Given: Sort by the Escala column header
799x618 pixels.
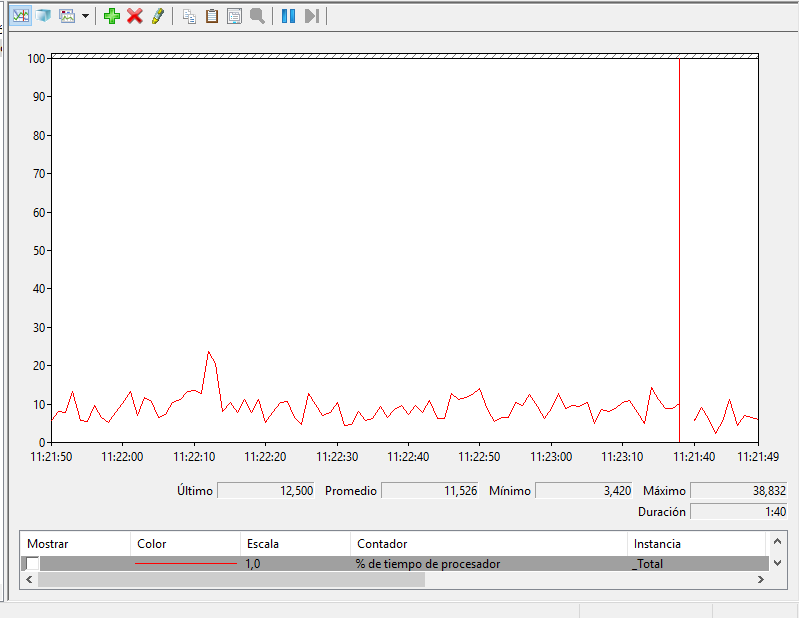Looking at the screenshot, I should pyautogui.click(x=296, y=544).
